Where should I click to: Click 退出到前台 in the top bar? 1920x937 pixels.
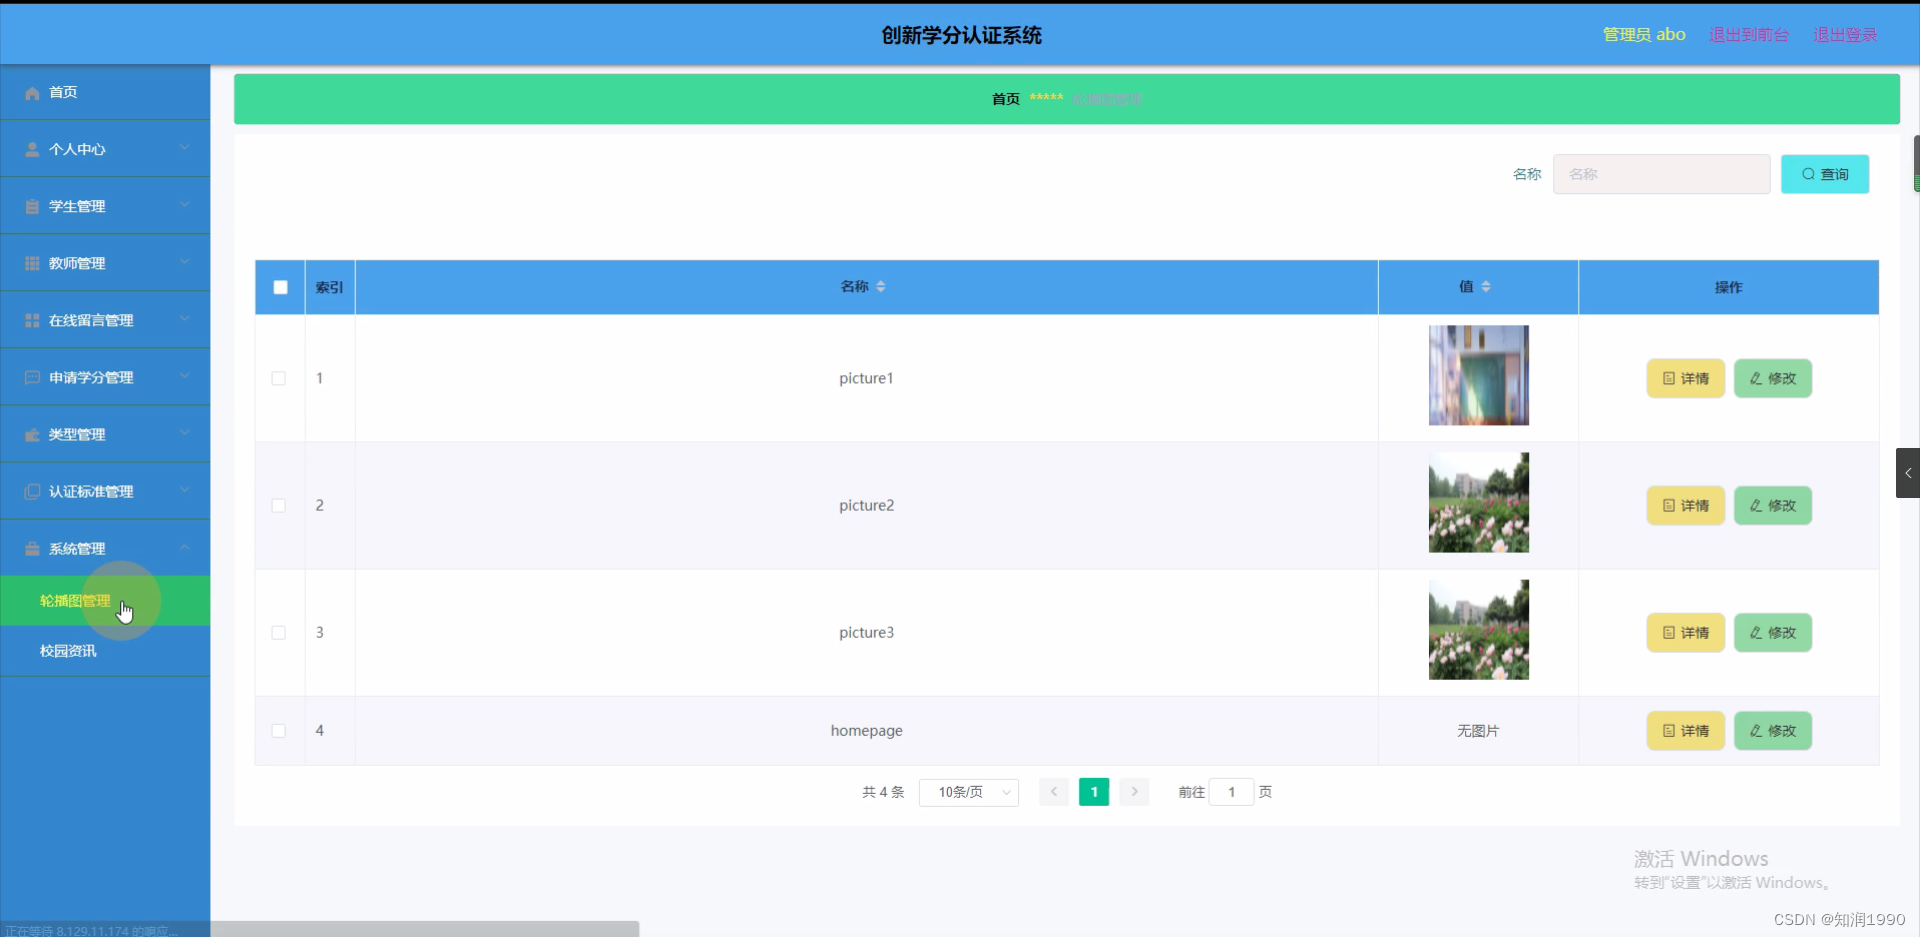click(1748, 34)
